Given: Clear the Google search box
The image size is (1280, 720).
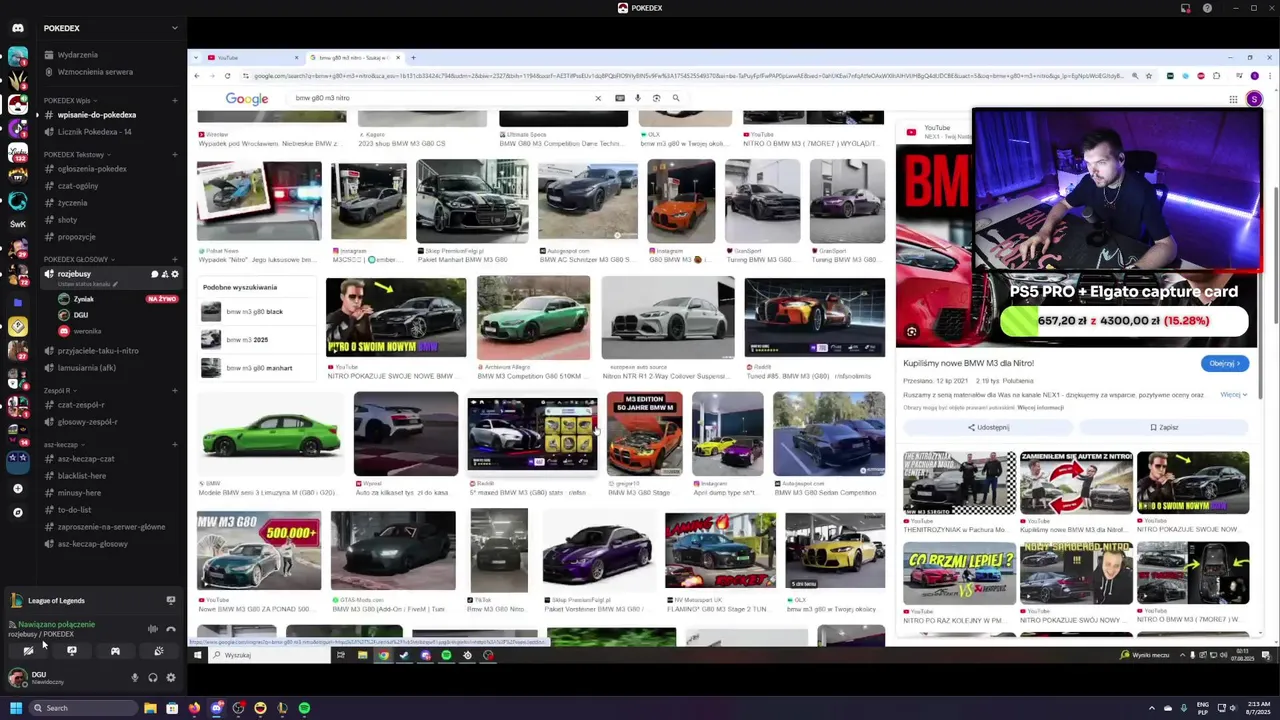Looking at the screenshot, I should click(598, 98).
